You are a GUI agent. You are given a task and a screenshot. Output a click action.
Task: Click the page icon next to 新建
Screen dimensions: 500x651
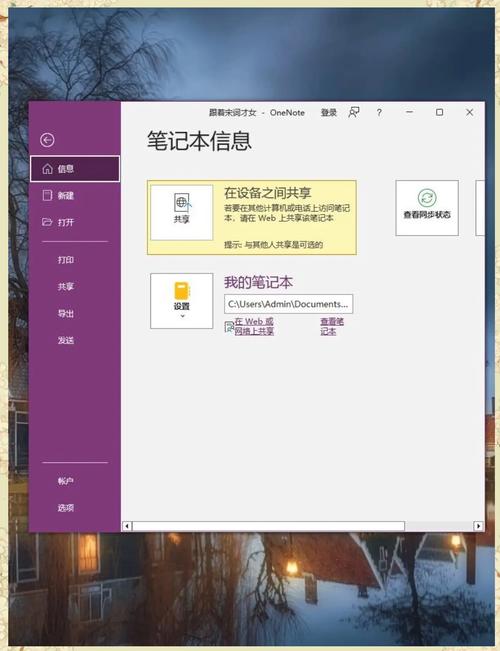point(48,195)
